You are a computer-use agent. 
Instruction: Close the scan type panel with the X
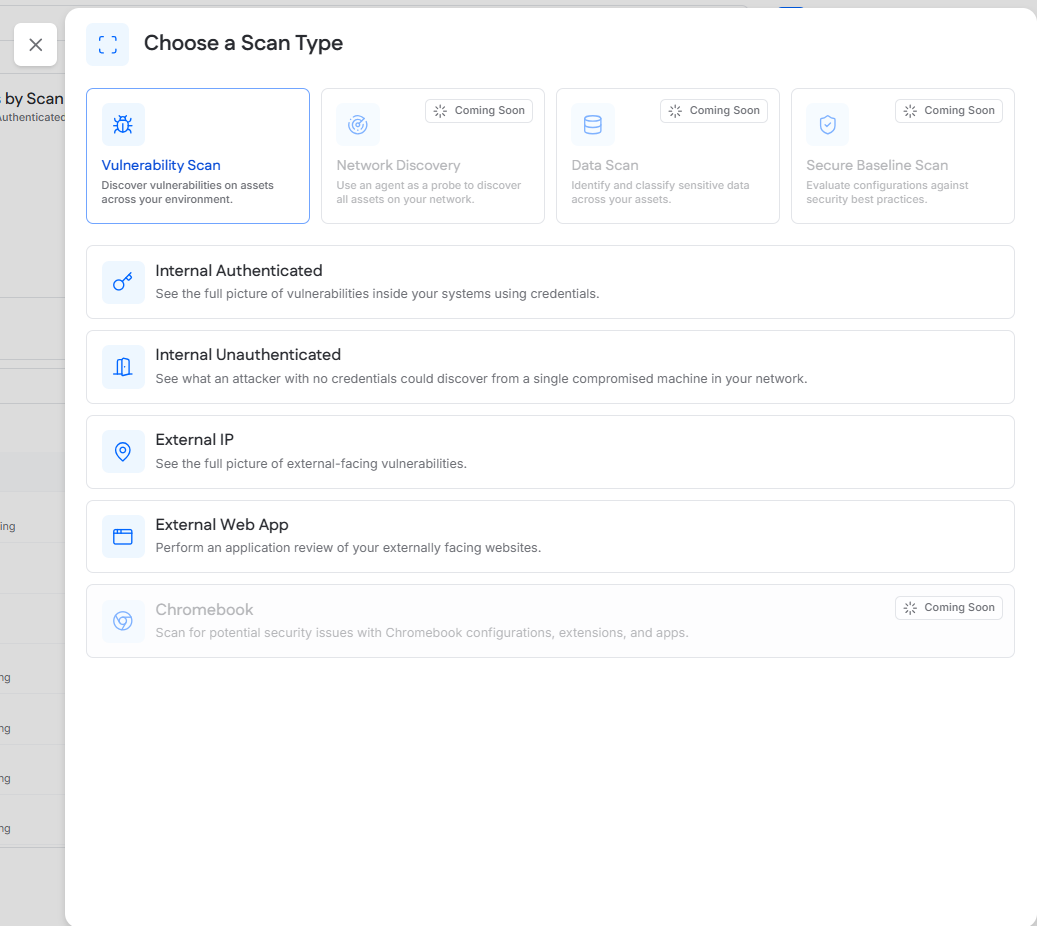pyautogui.click(x=36, y=45)
